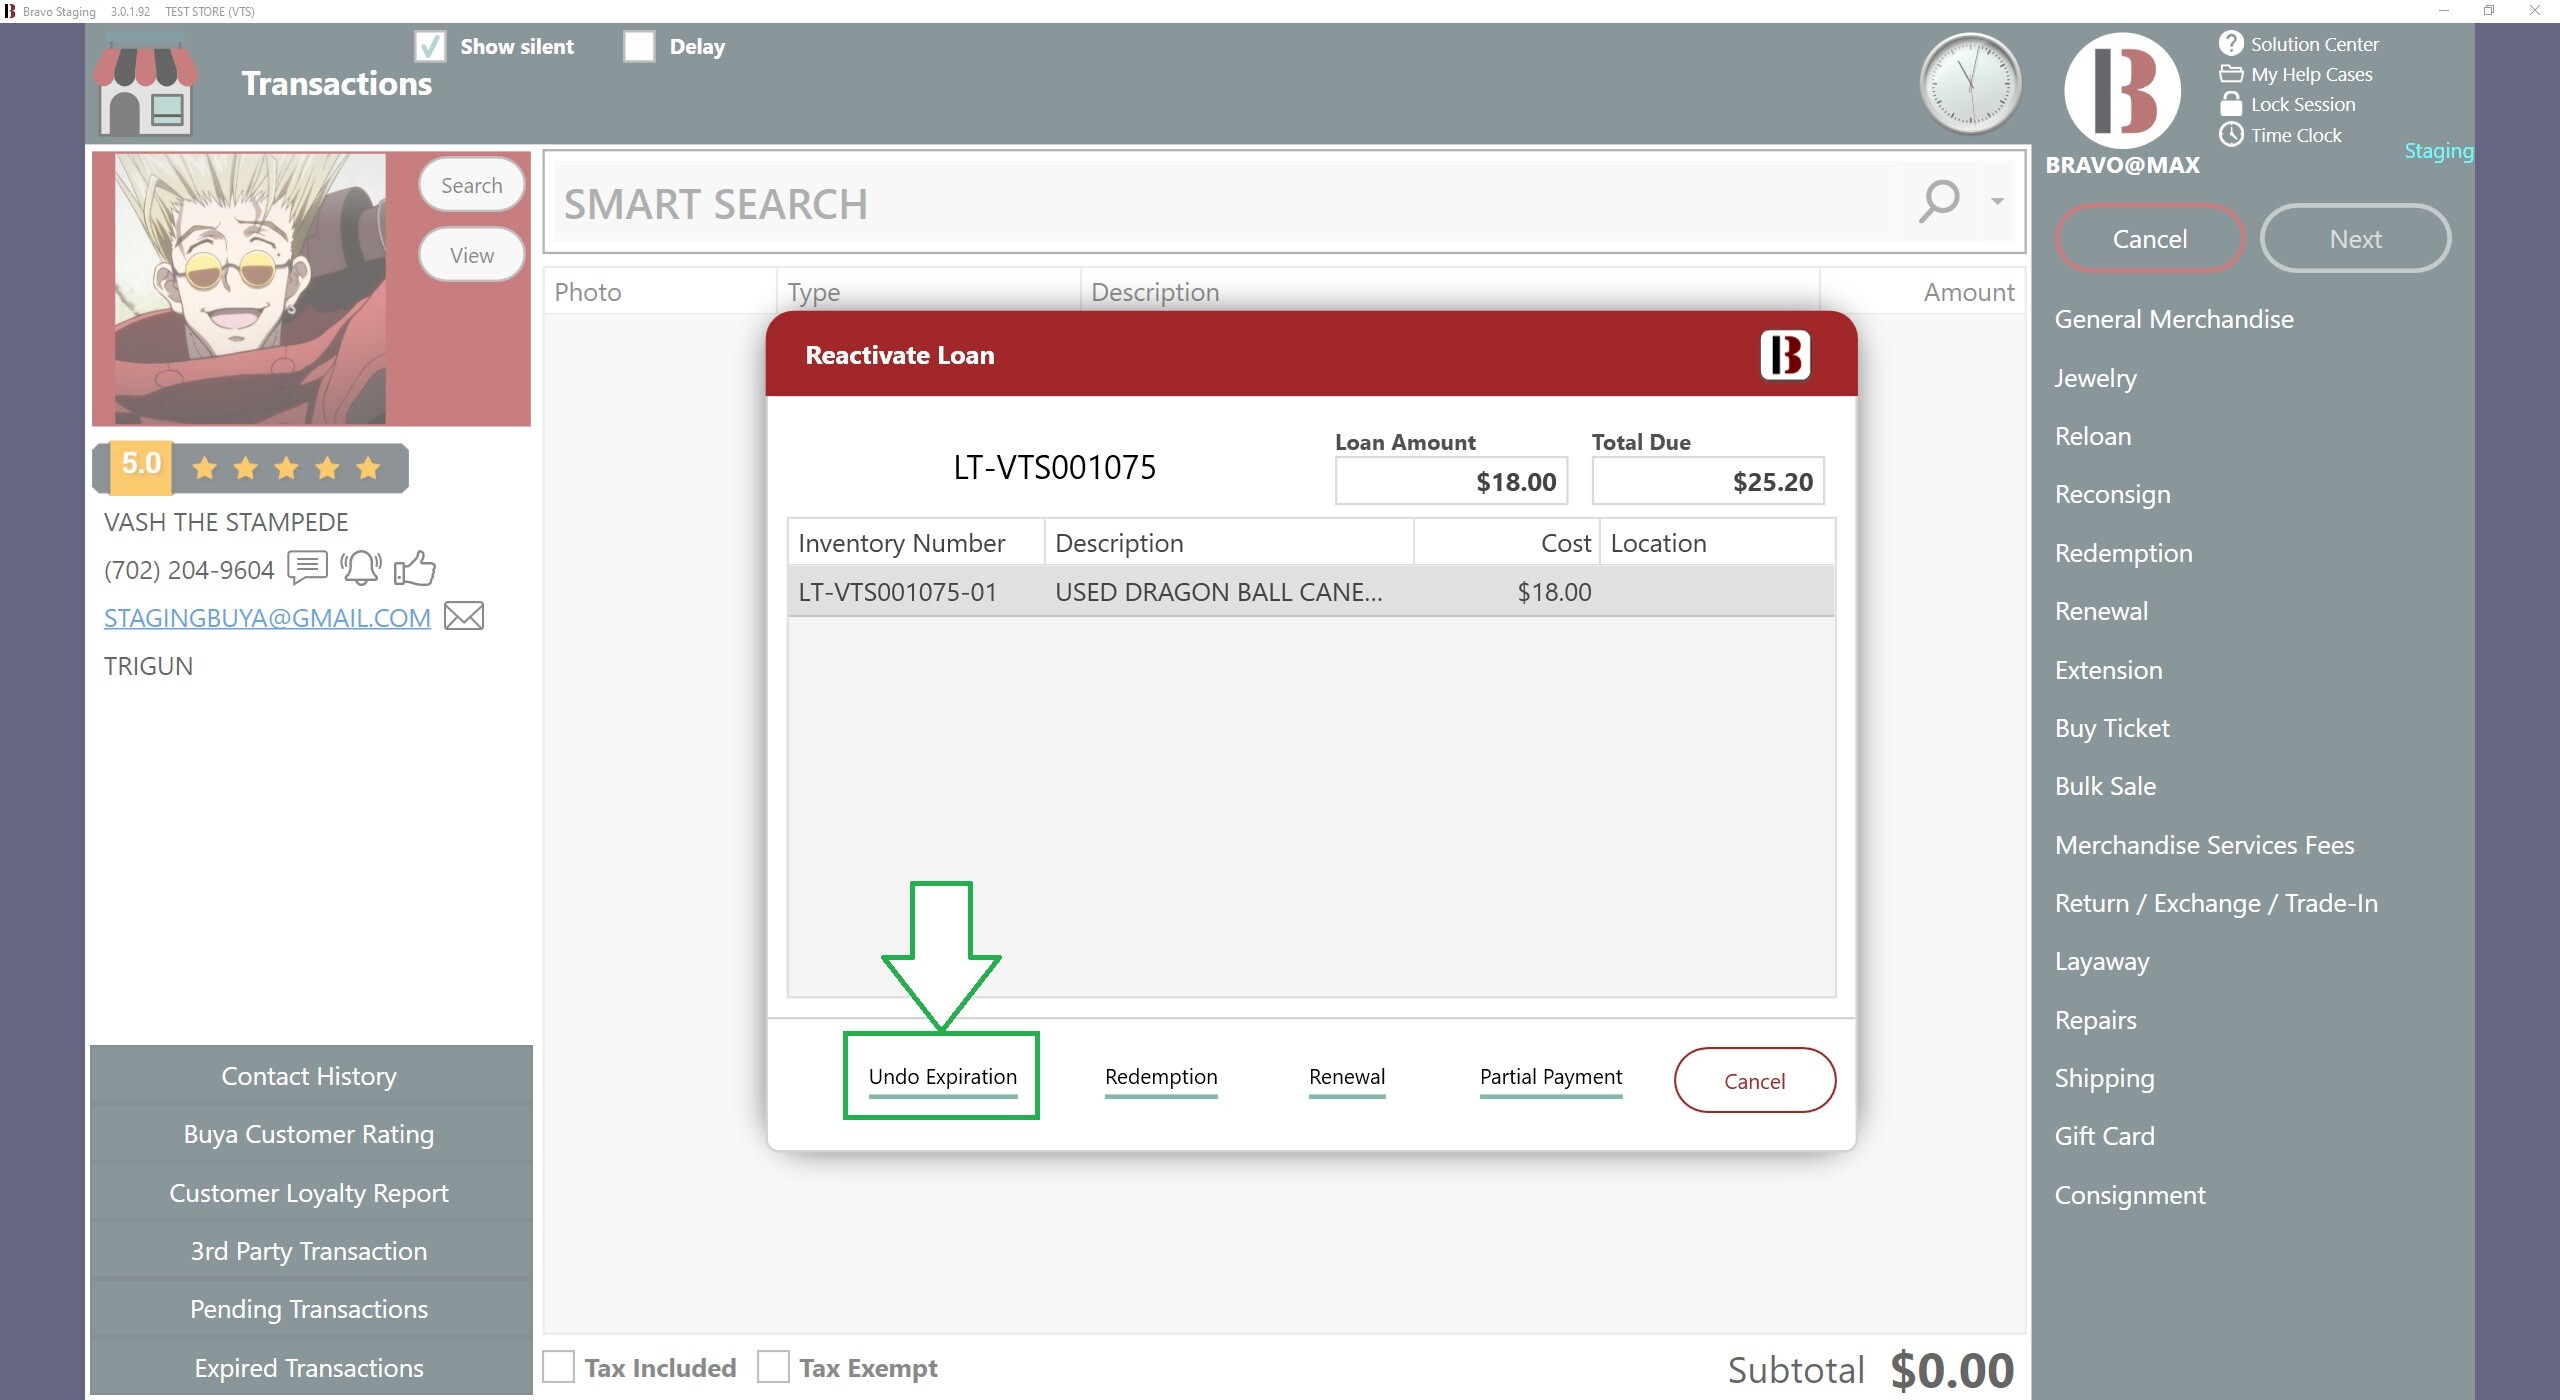
Task: Open Return / Exchange / Trade-In
Action: [x=2216, y=903]
